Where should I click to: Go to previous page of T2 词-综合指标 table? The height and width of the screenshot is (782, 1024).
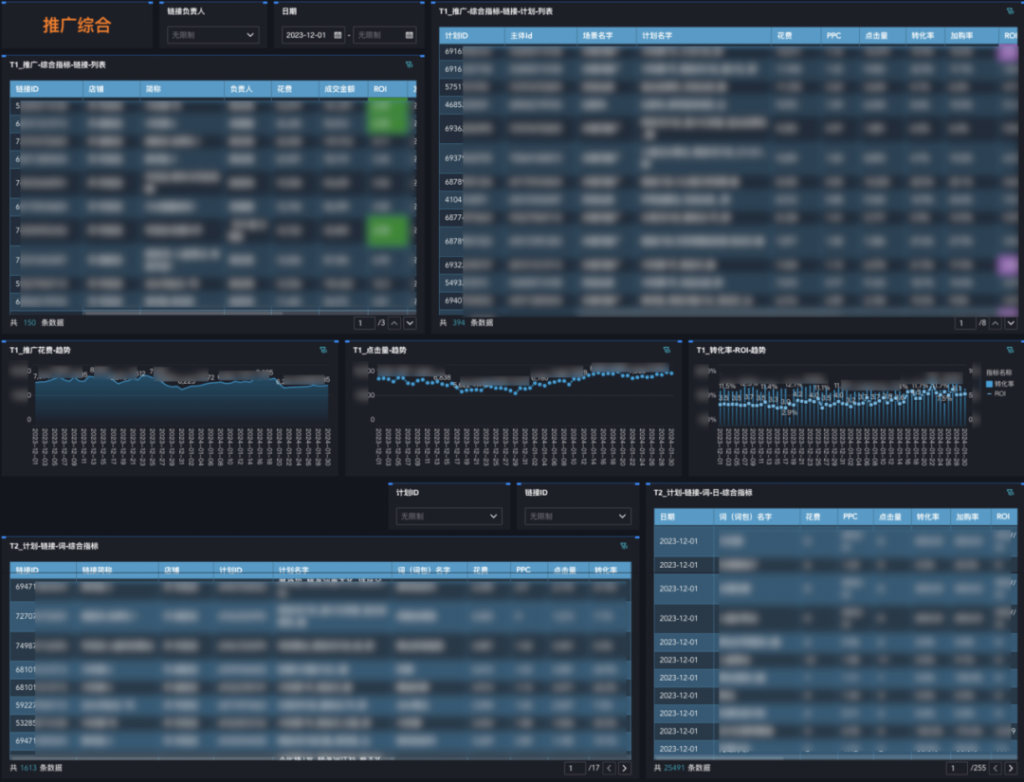tap(609, 768)
